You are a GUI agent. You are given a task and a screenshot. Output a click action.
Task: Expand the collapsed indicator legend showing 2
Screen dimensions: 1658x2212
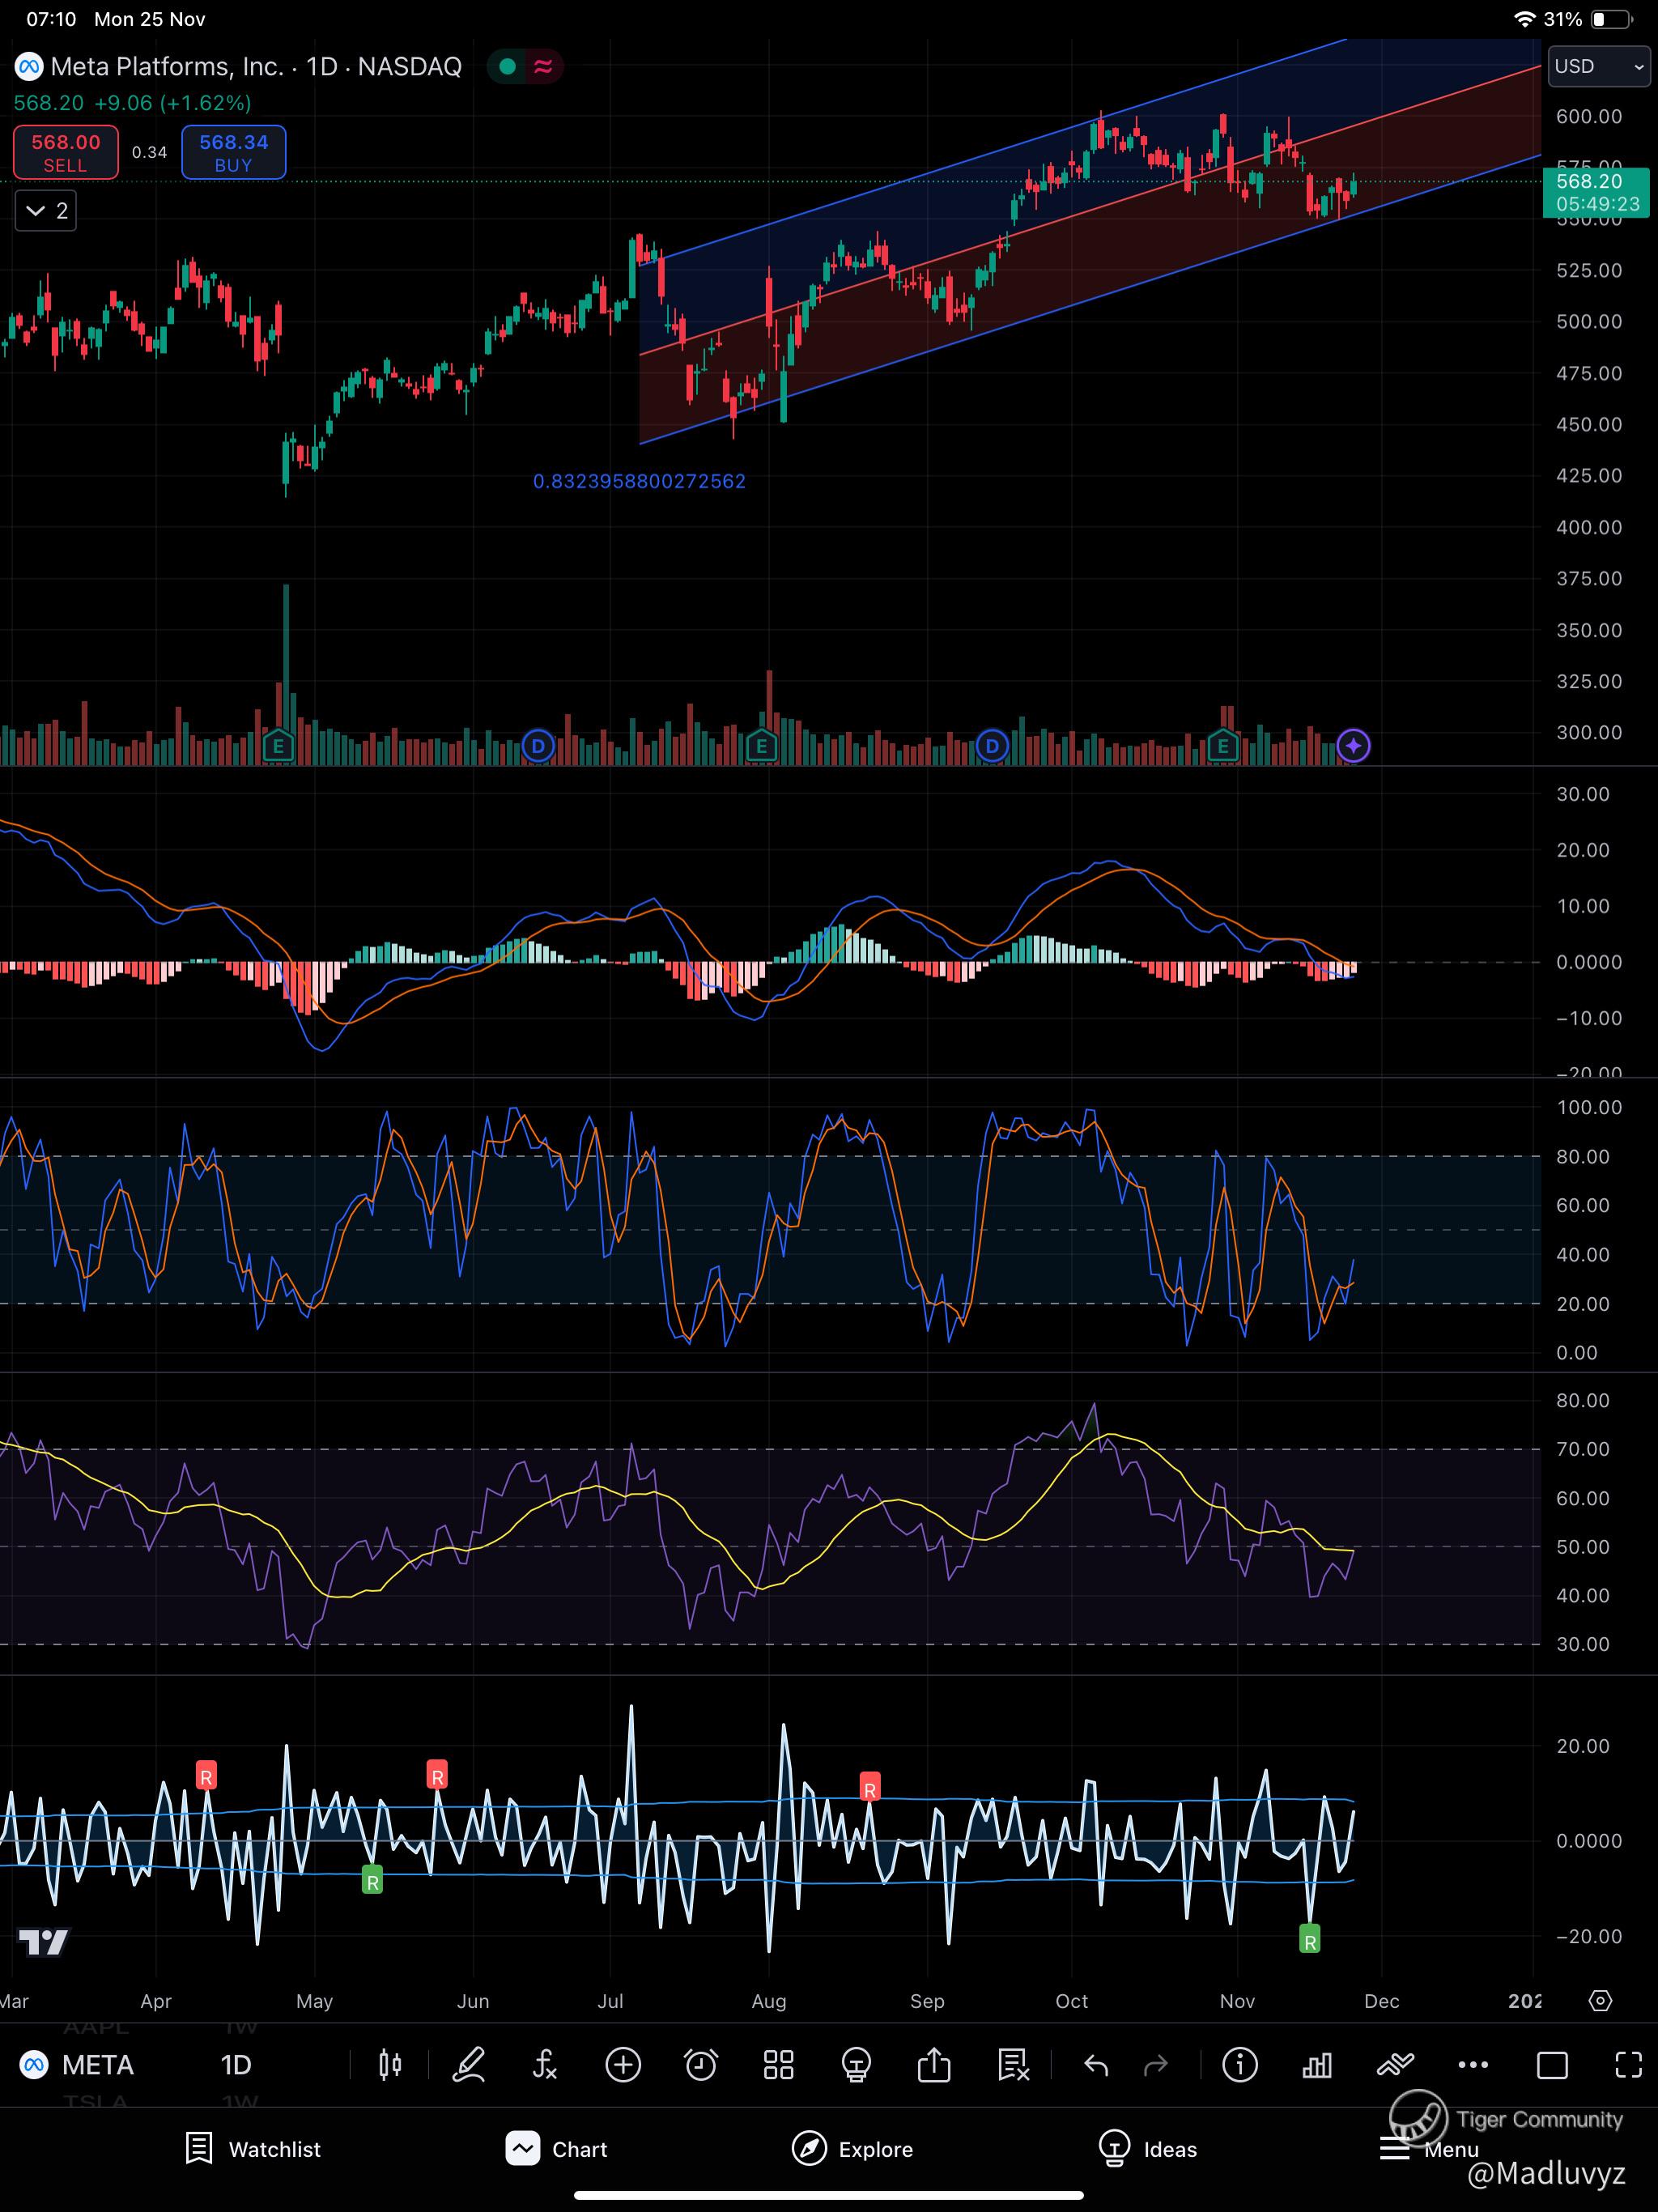(46, 211)
